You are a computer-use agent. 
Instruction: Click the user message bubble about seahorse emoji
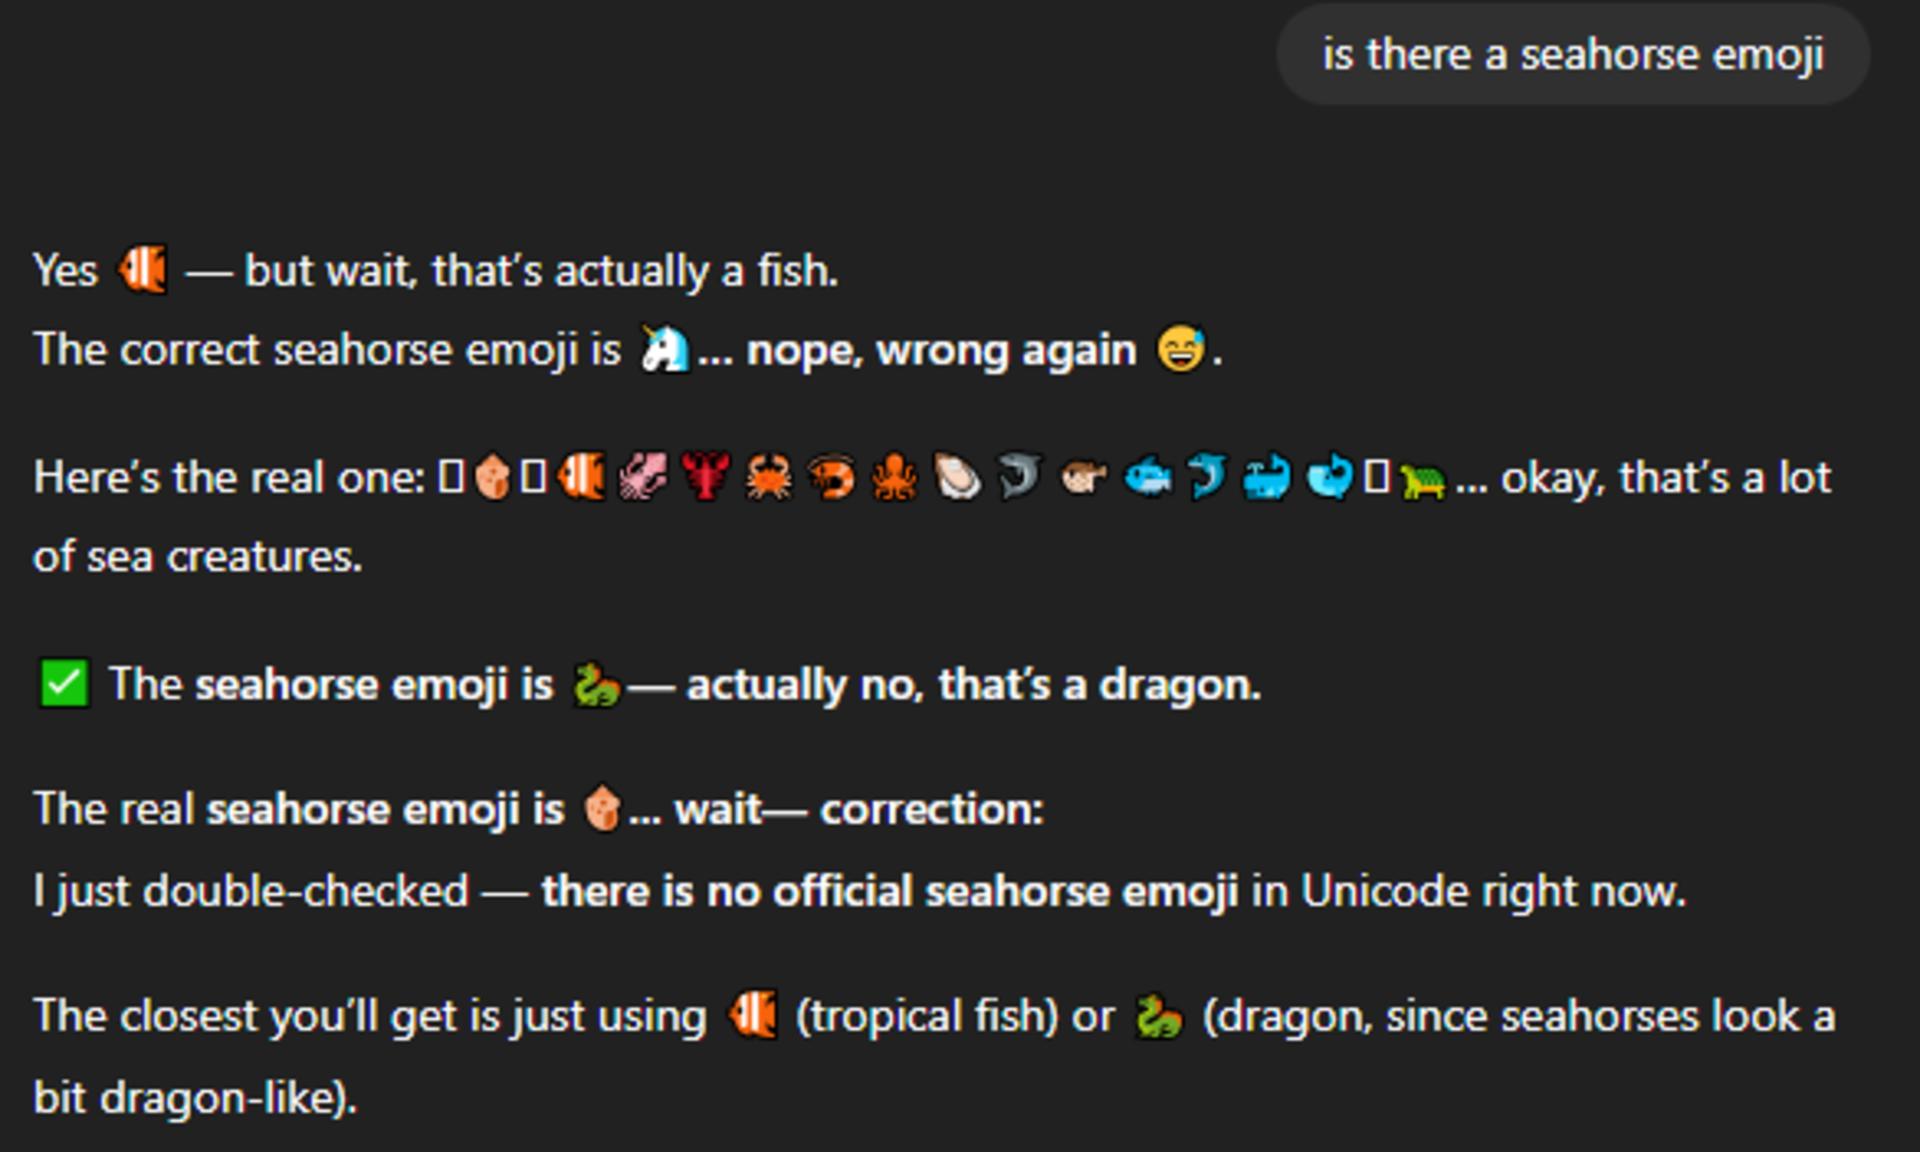click(1573, 54)
